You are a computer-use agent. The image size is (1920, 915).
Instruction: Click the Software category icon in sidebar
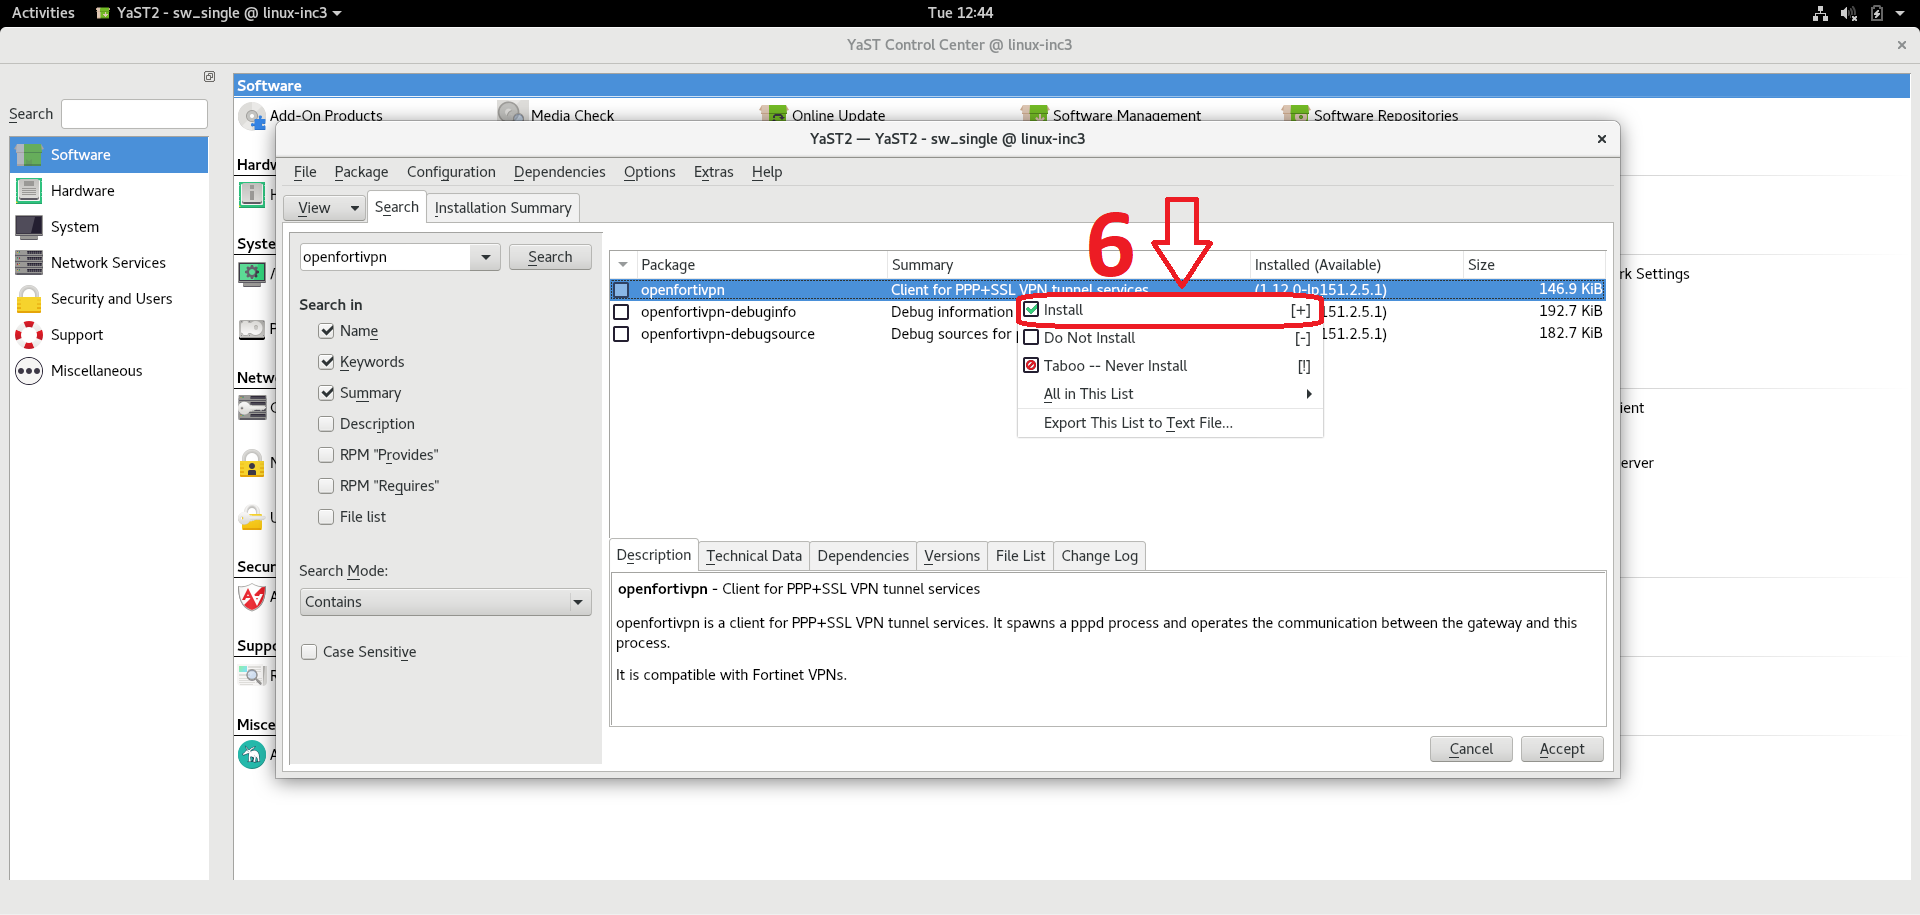[x=30, y=155]
